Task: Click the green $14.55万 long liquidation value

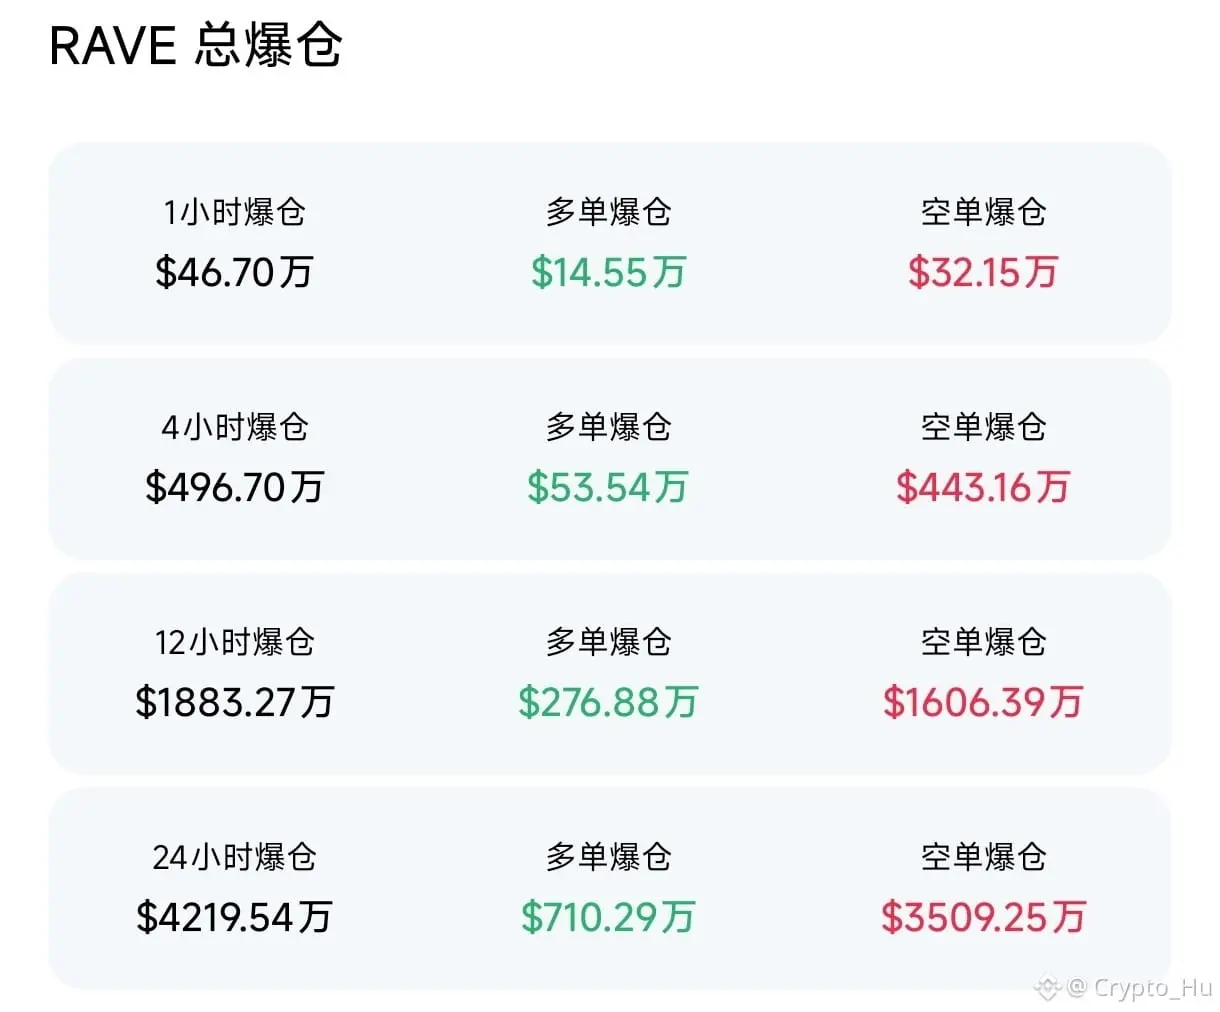Action: (608, 272)
